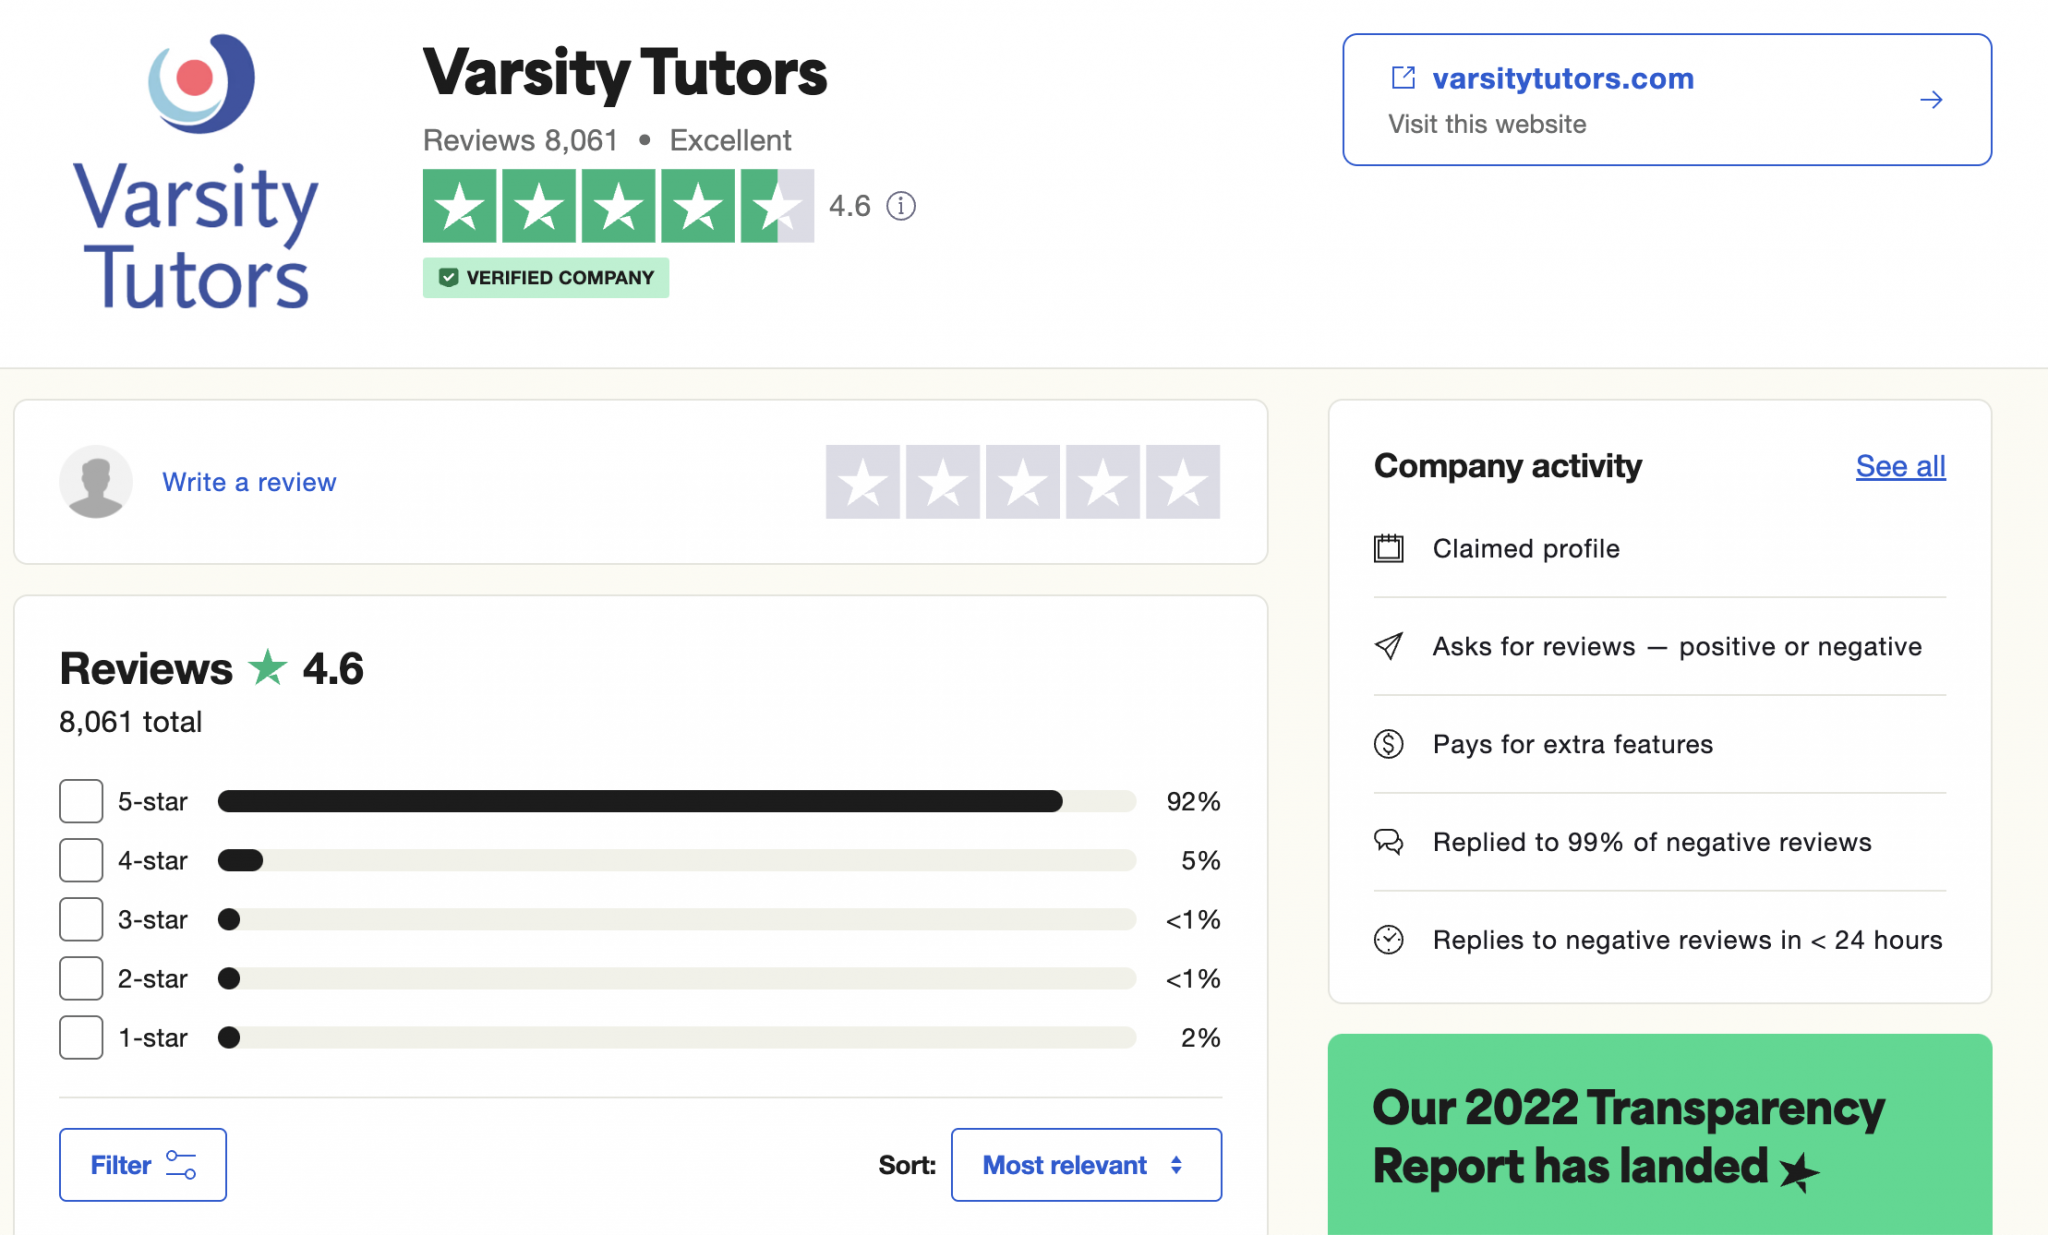This screenshot has height=1235, width=2048.
Task: Click the sort order arrows beside Most relevant
Action: [x=1177, y=1164]
